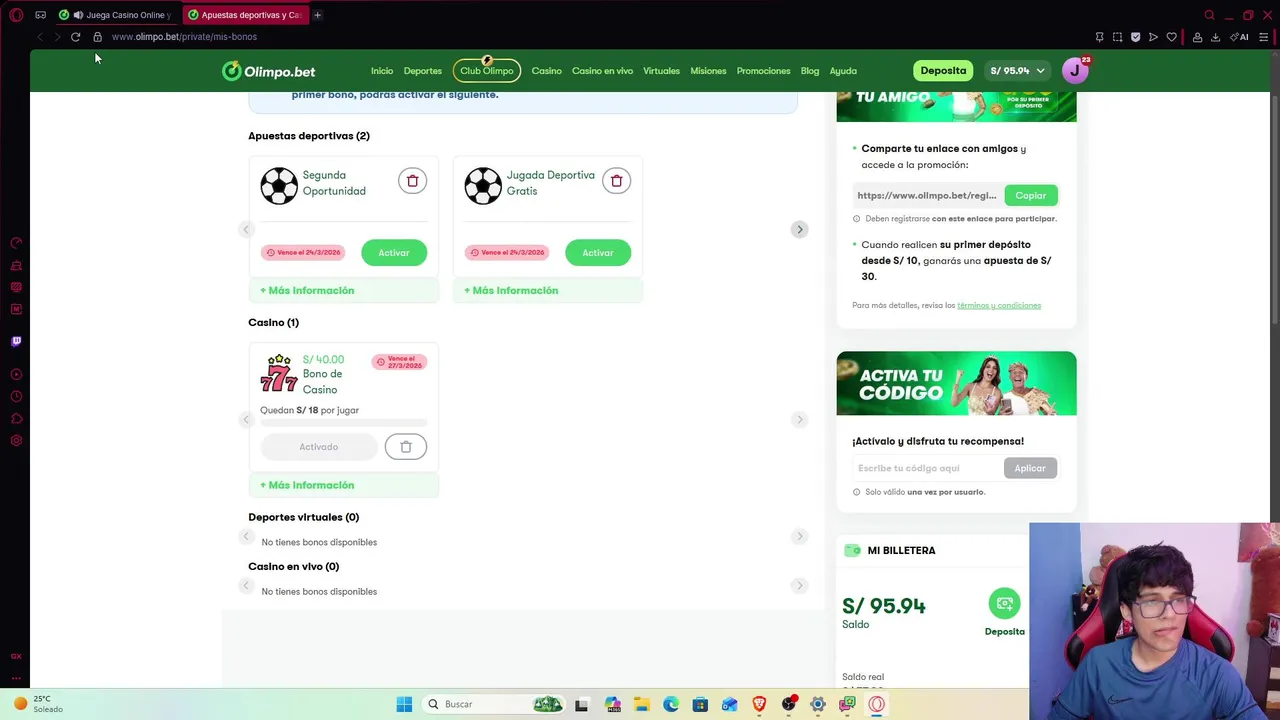The height and width of the screenshot is (720, 1280).
Task: Activate the Segunda Oportunidad bonus
Action: pyautogui.click(x=394, y=253)
